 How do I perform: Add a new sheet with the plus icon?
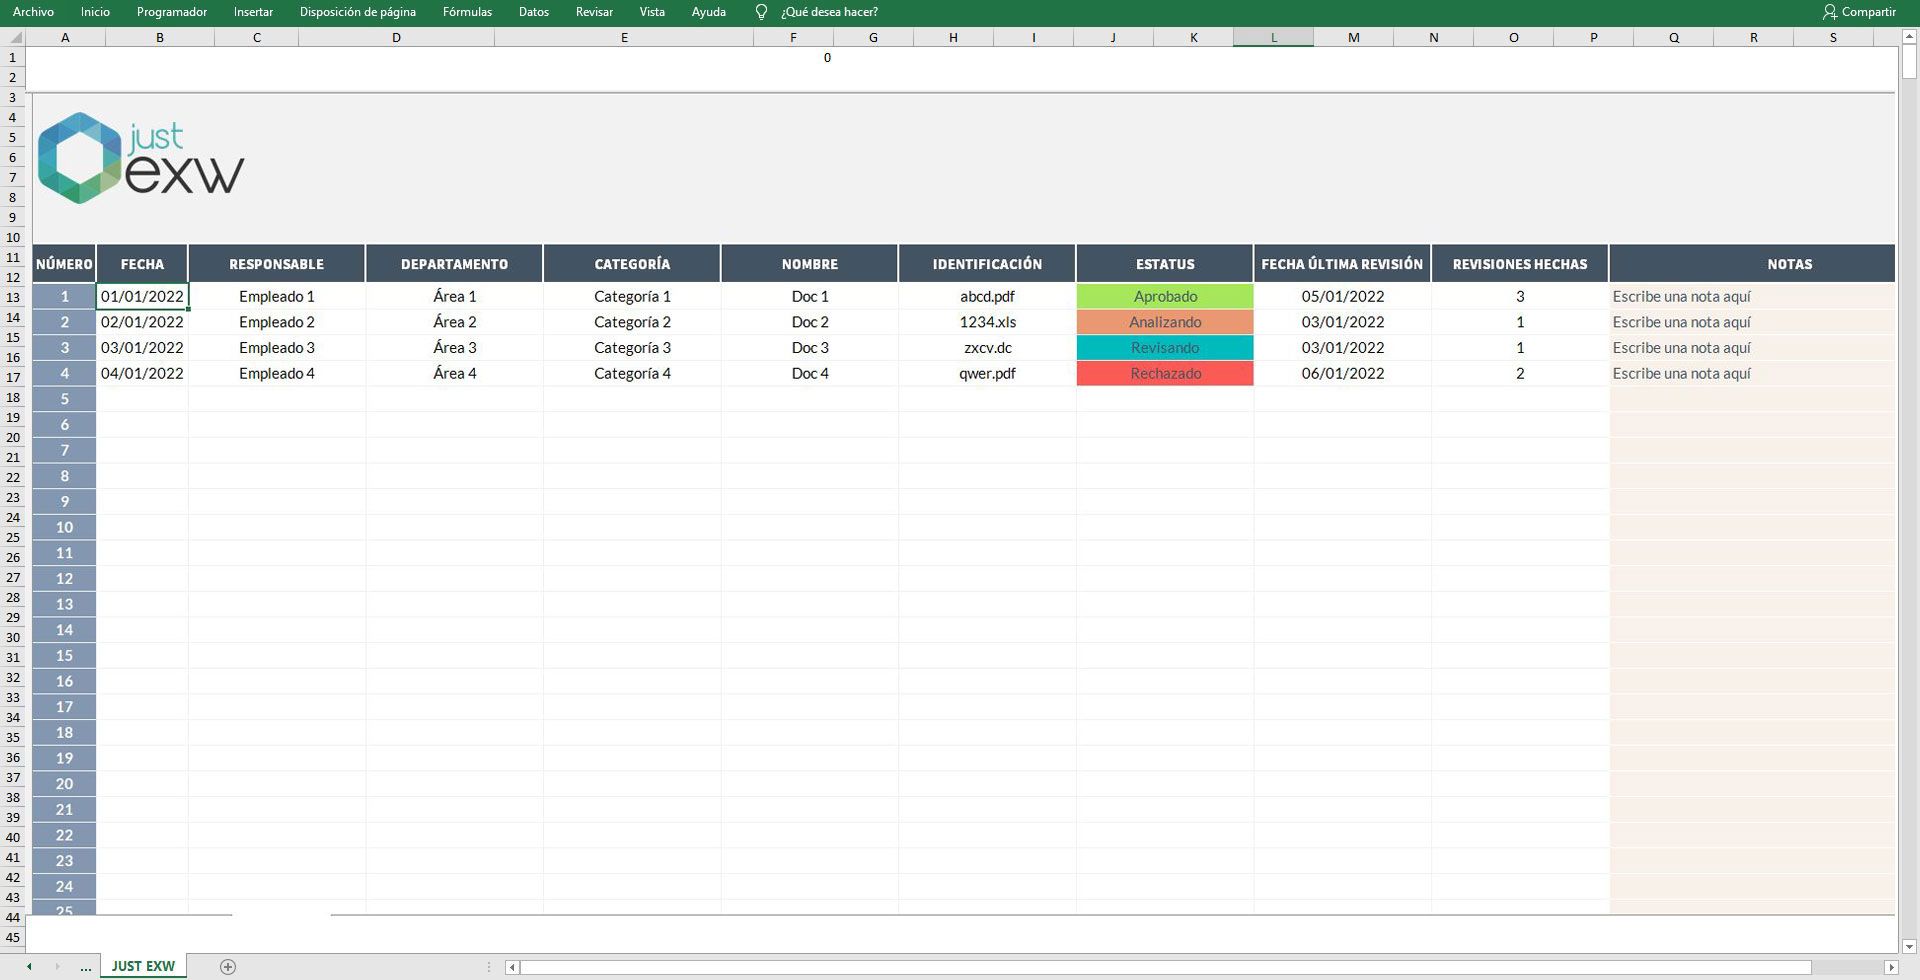[x=228, y=966]
